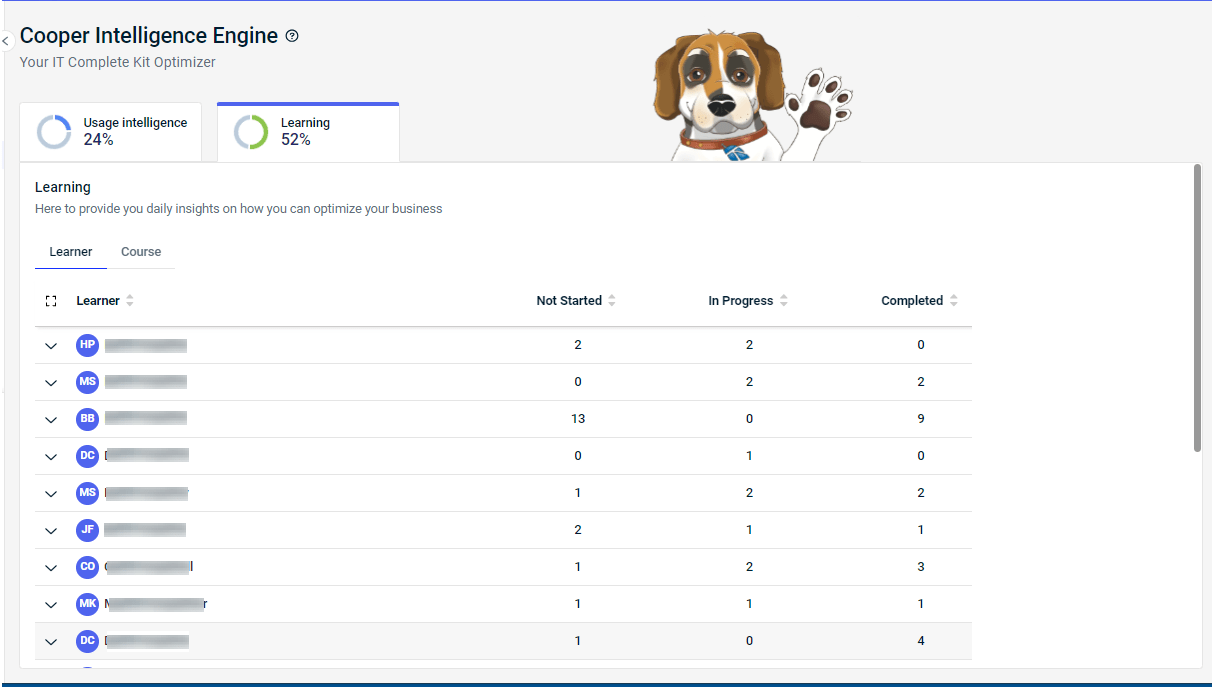Image resolution: width=1212 pixels, height=689 pixels.
Task: Click the HP avatar badge
Action: click(88, 345)
